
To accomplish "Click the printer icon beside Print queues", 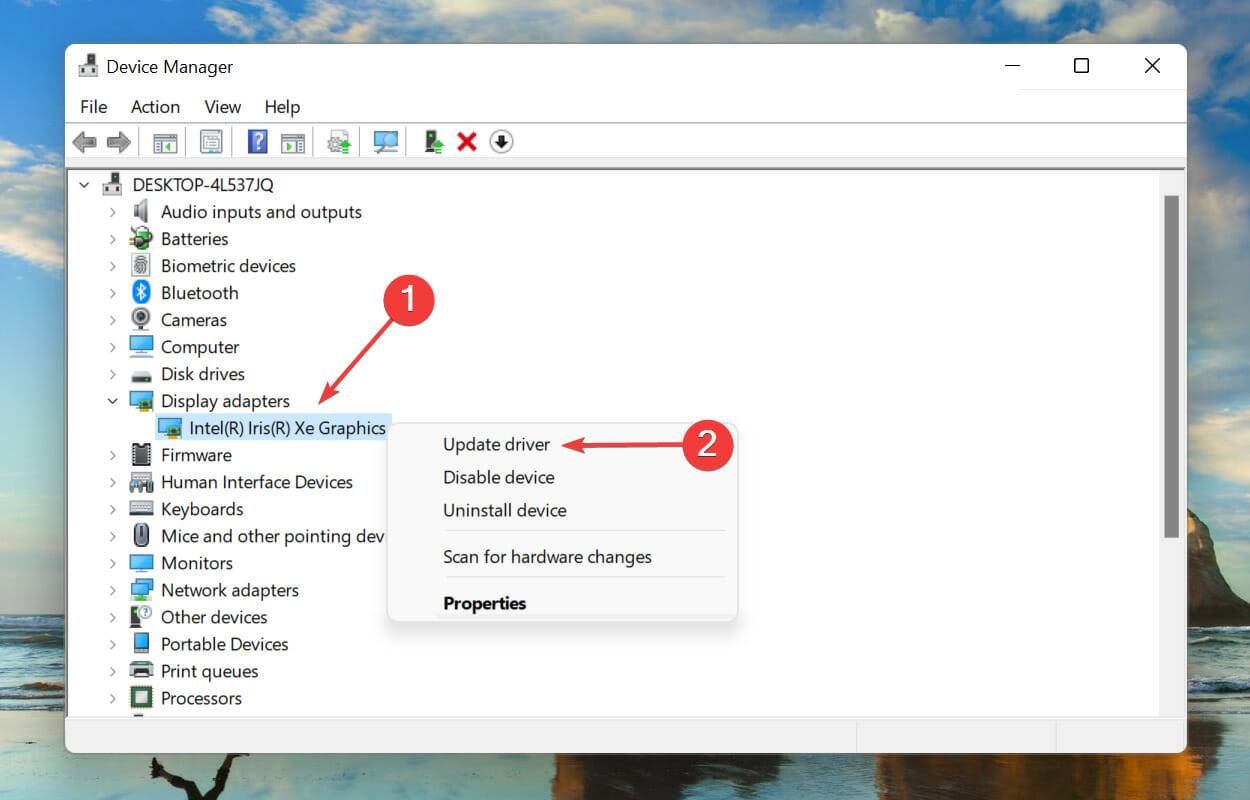I will tap(142, 671).
